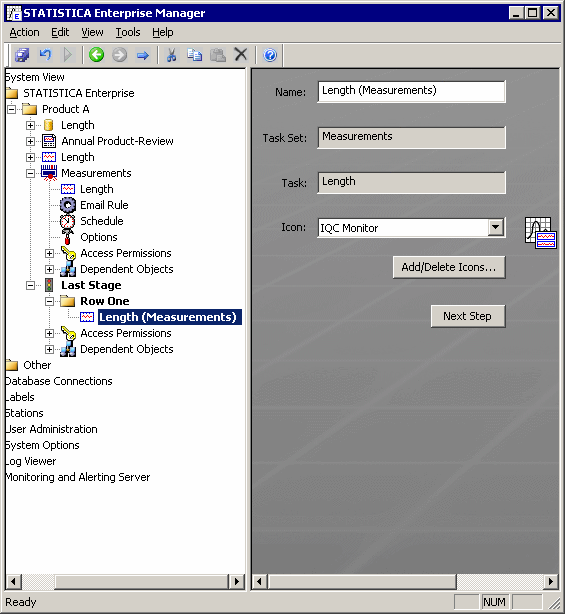Click the Copy toolbar icon
The width and height of the screenshot is (565, 614).
click(194, 55)
